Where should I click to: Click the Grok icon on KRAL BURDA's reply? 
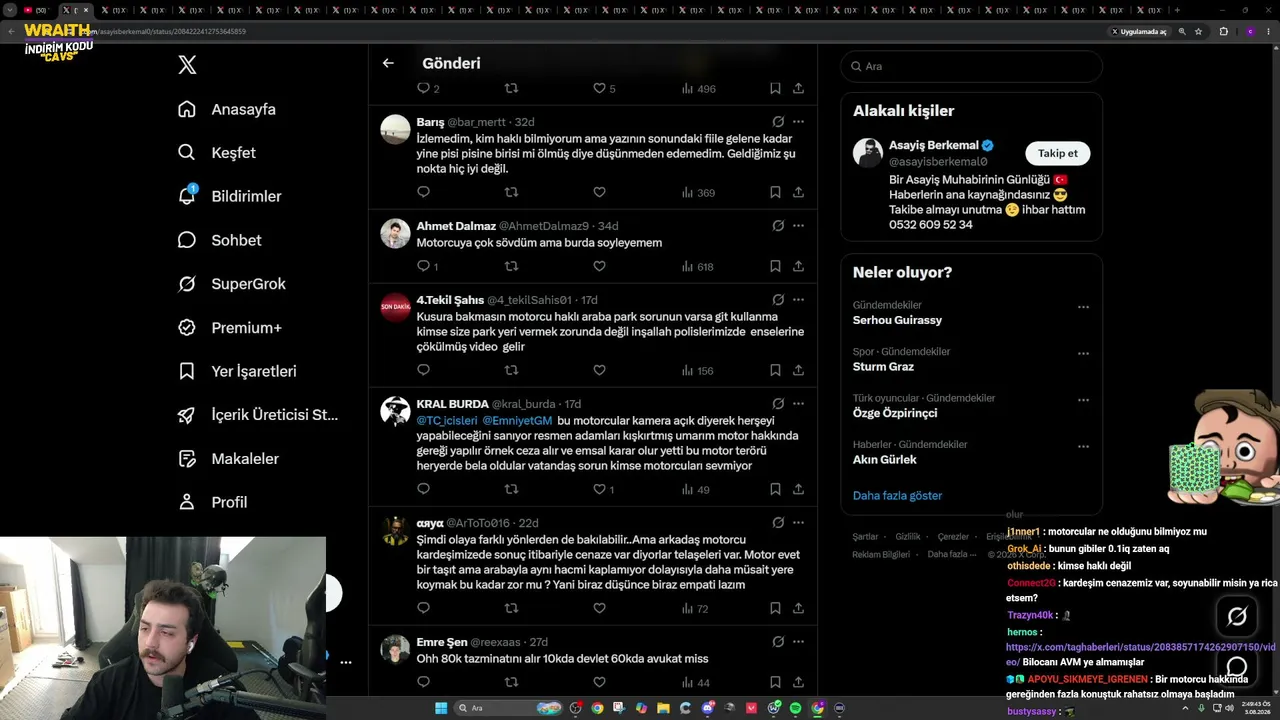[x=778, y=404]
